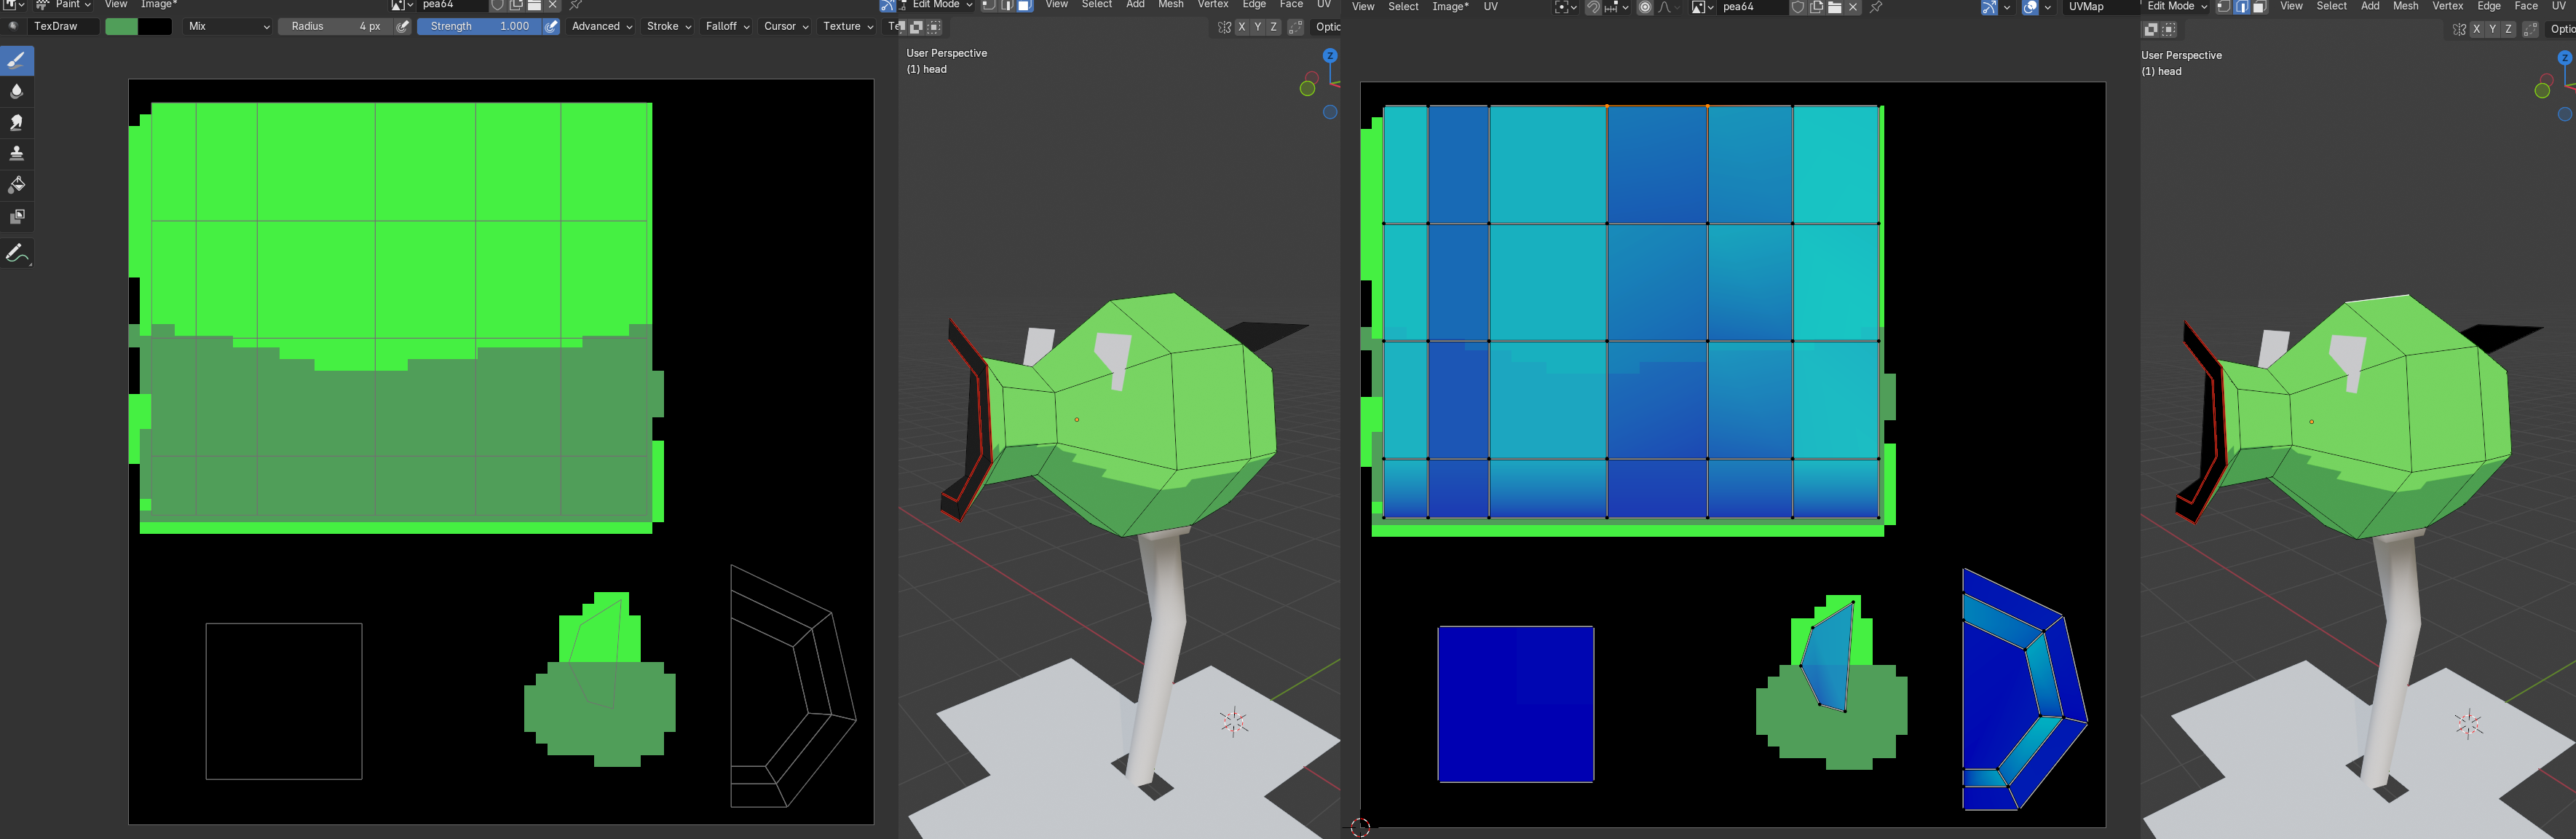This screenshot has height=839, width=2576.
Task: Toggle auto merge in left 3D viewport
Action: pos(1295,27)
